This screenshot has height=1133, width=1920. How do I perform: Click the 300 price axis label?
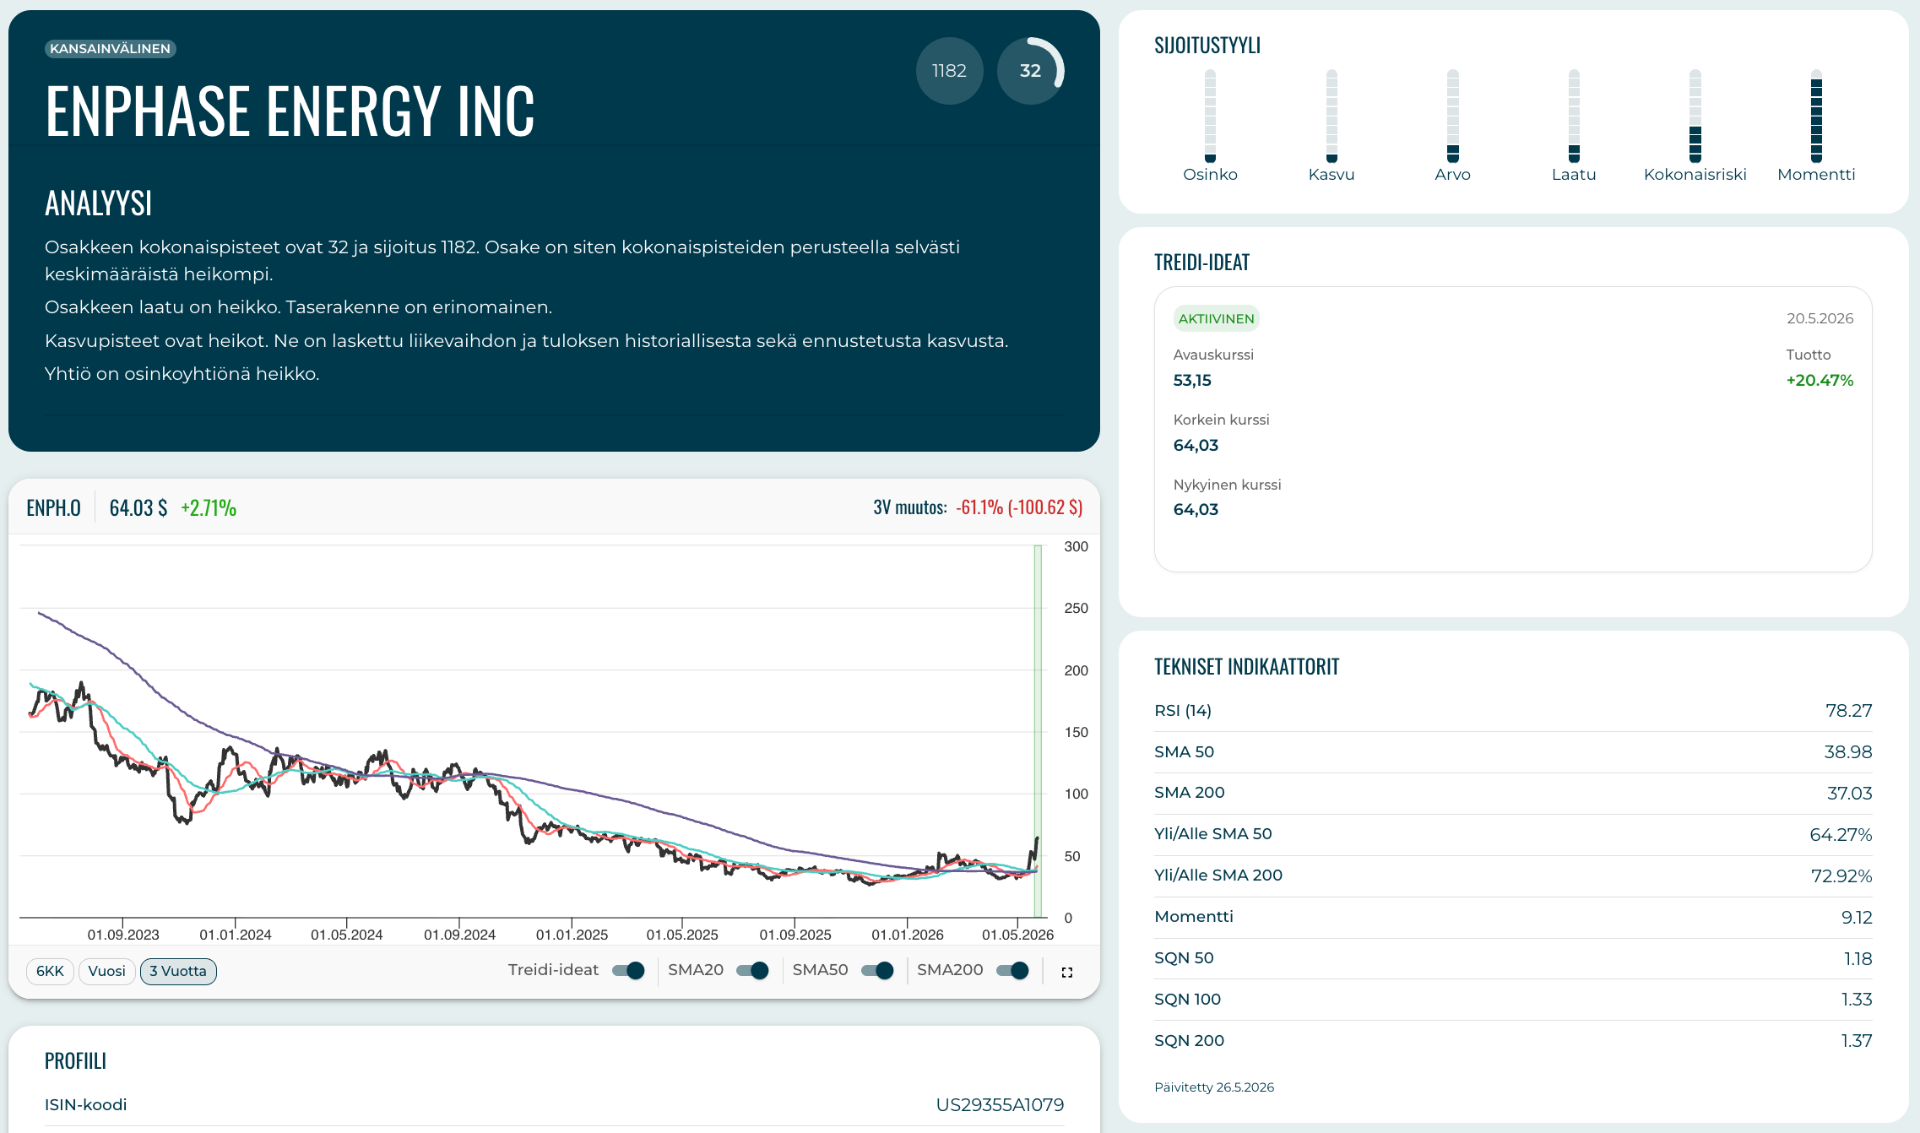coord(1076,547)
